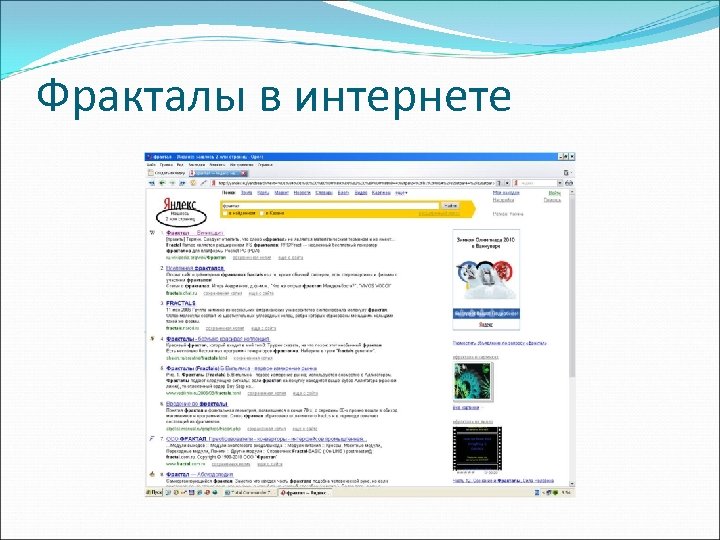The height and width of the screenshot is (540, 720).
Task: Click the Yandex search query field
Action: pyautogui.click(x=331, y=206)
